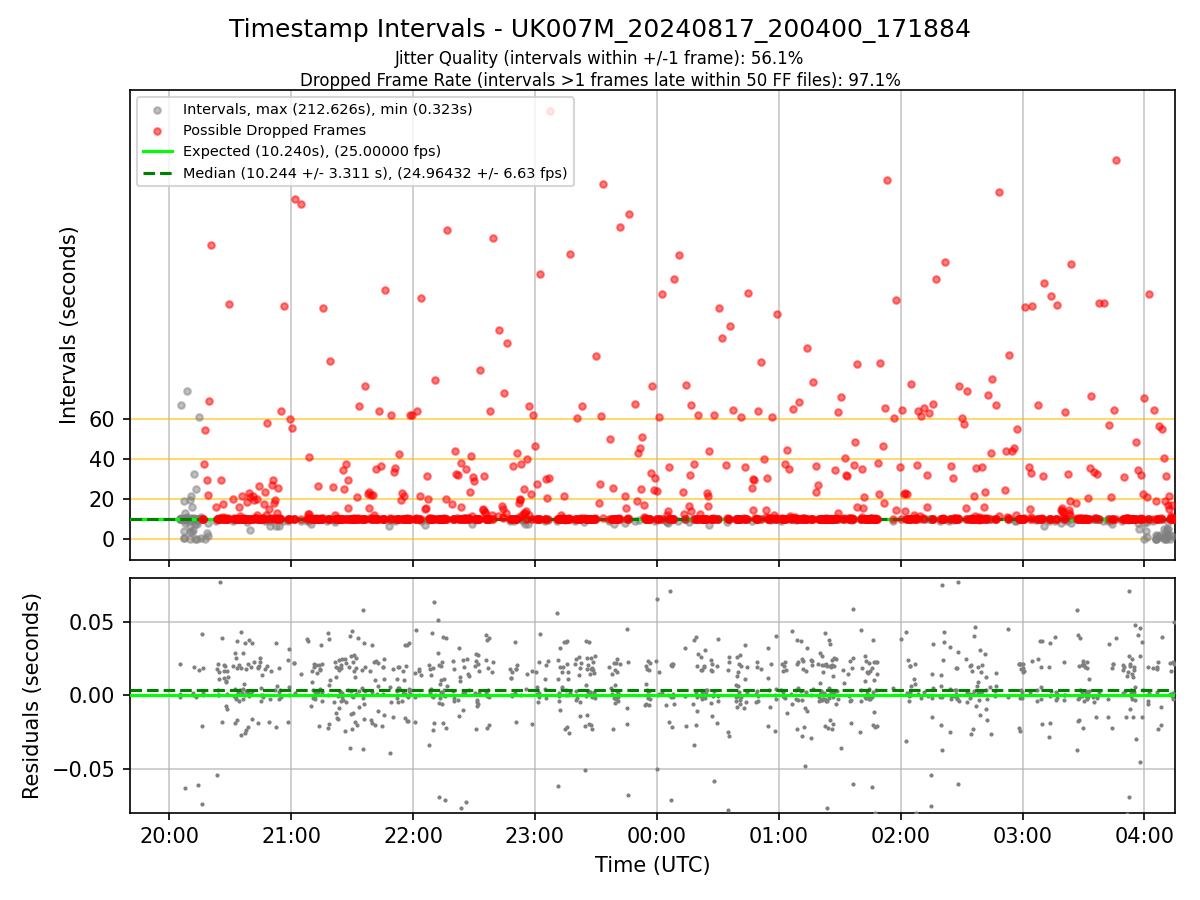This screenshot has height=900, width=1200.
Task: Click the 'Time (UTC)' x-axis label
Action: point(652,865)
